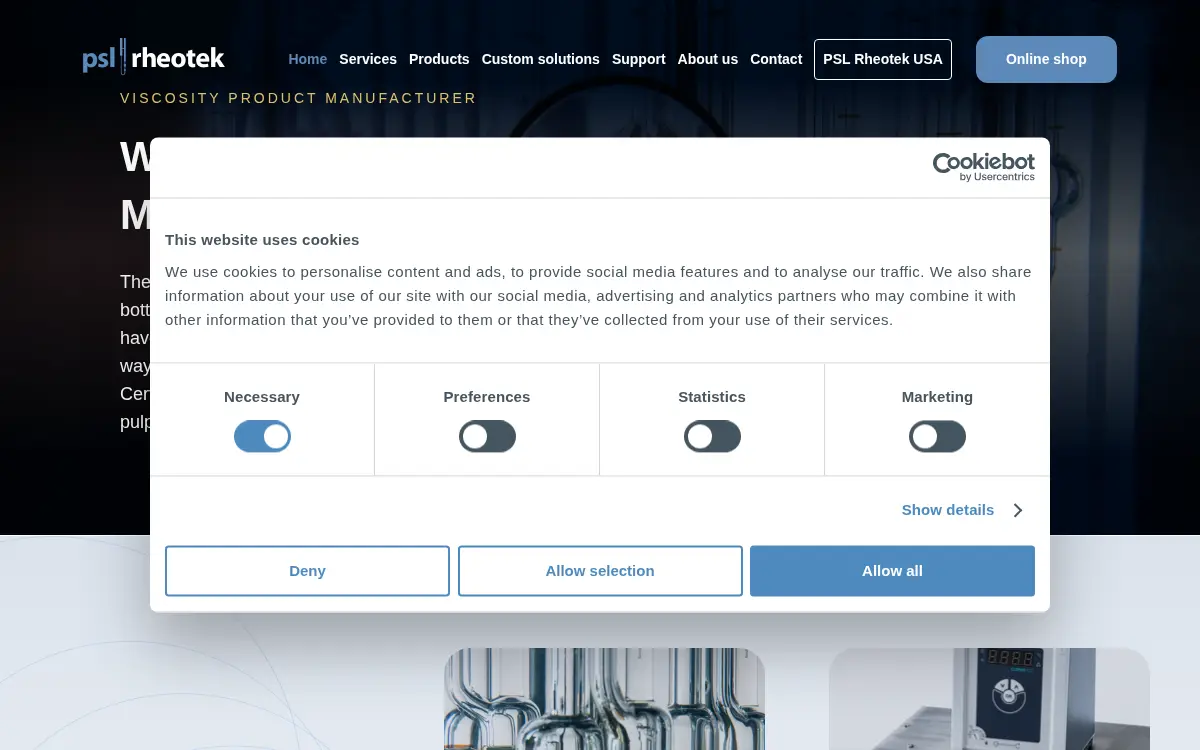Click the PSL Rheotek logo
The image size is (1200, 750).
[x=153, y=57]
